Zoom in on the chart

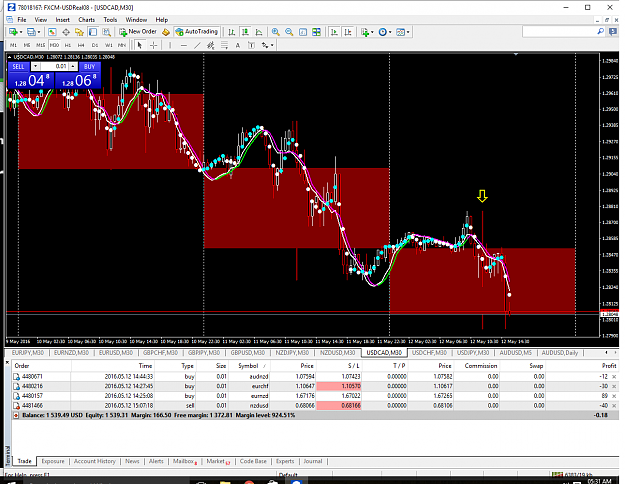pyautogui.click(x=275, y=32)
